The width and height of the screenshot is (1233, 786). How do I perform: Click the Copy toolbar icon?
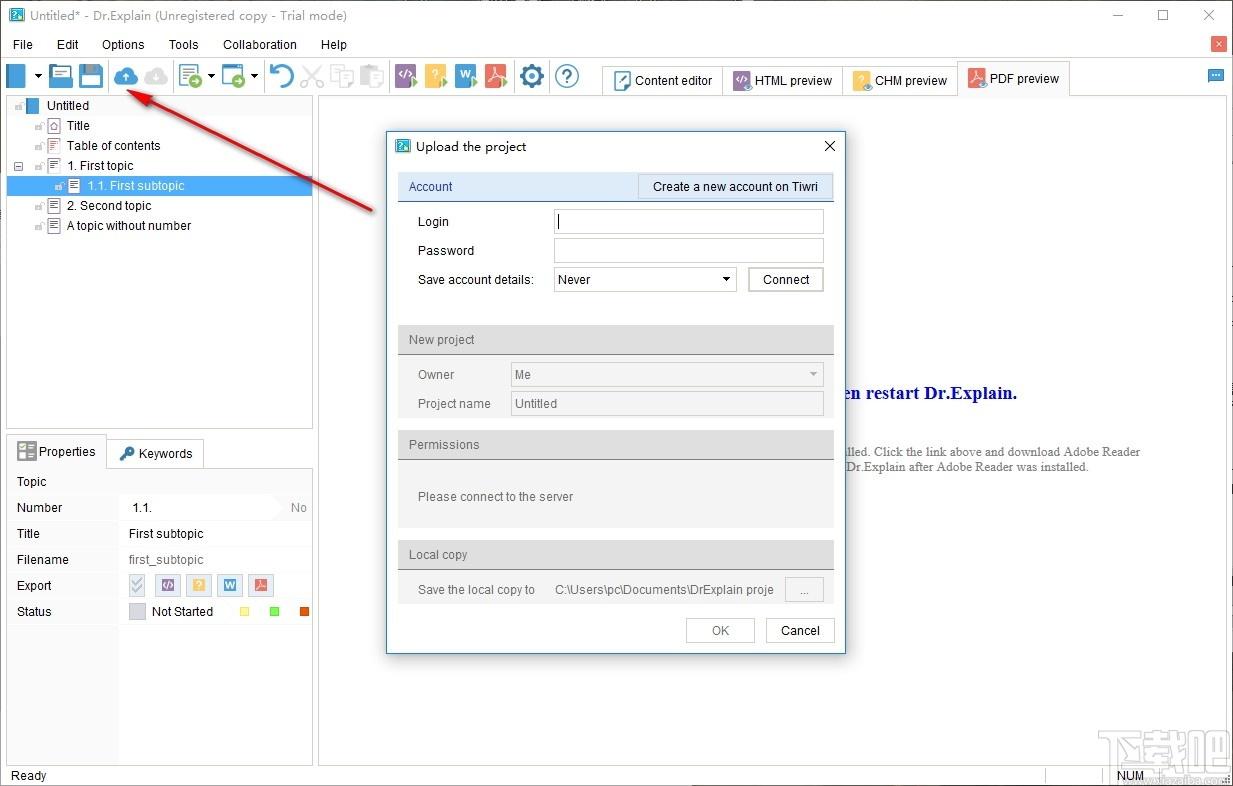(x=342, y=76)
